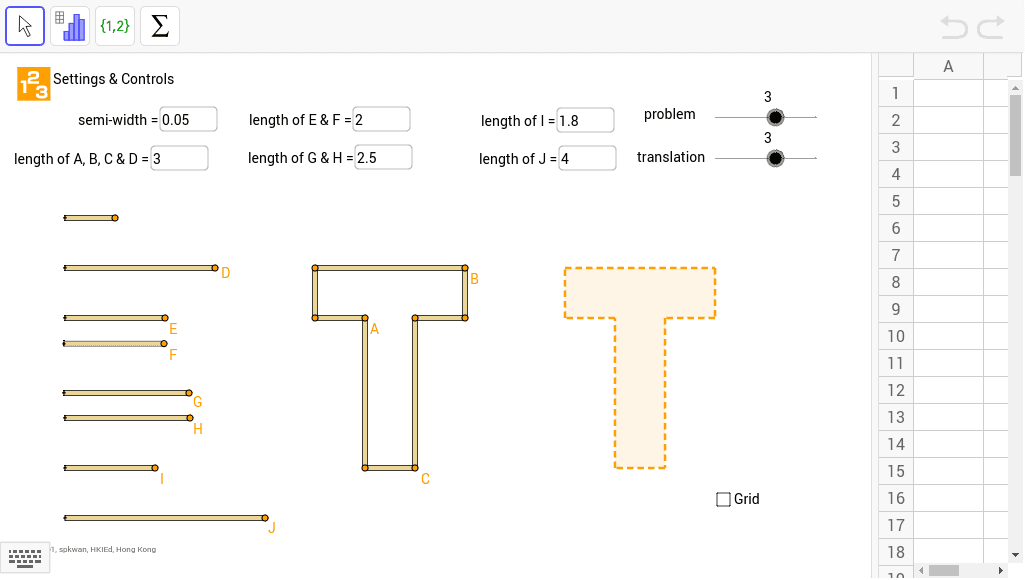This screenshot has width=1025, height=580.
Task: Show the virtual keyboard
Action: (24, 557)
